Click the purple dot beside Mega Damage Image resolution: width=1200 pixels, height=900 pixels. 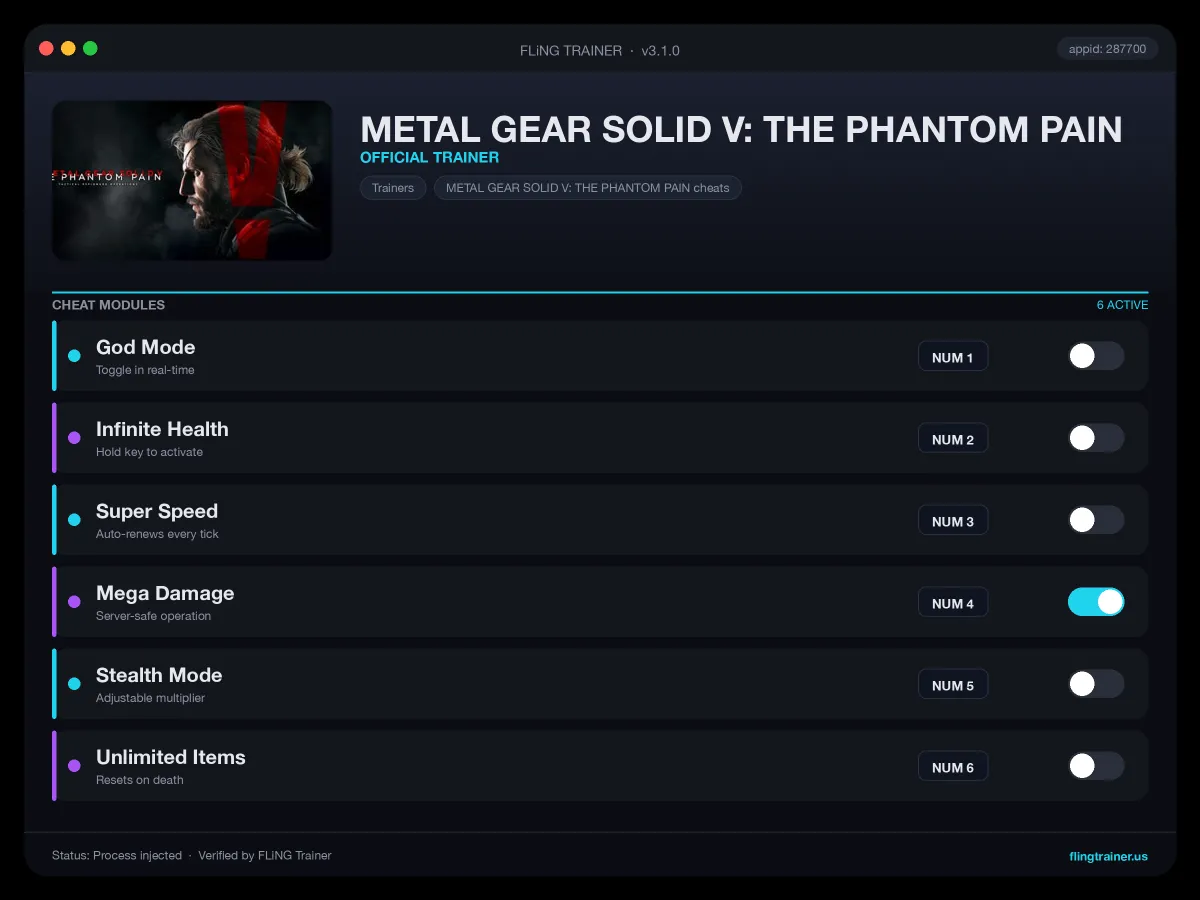[x=74, y=602]
